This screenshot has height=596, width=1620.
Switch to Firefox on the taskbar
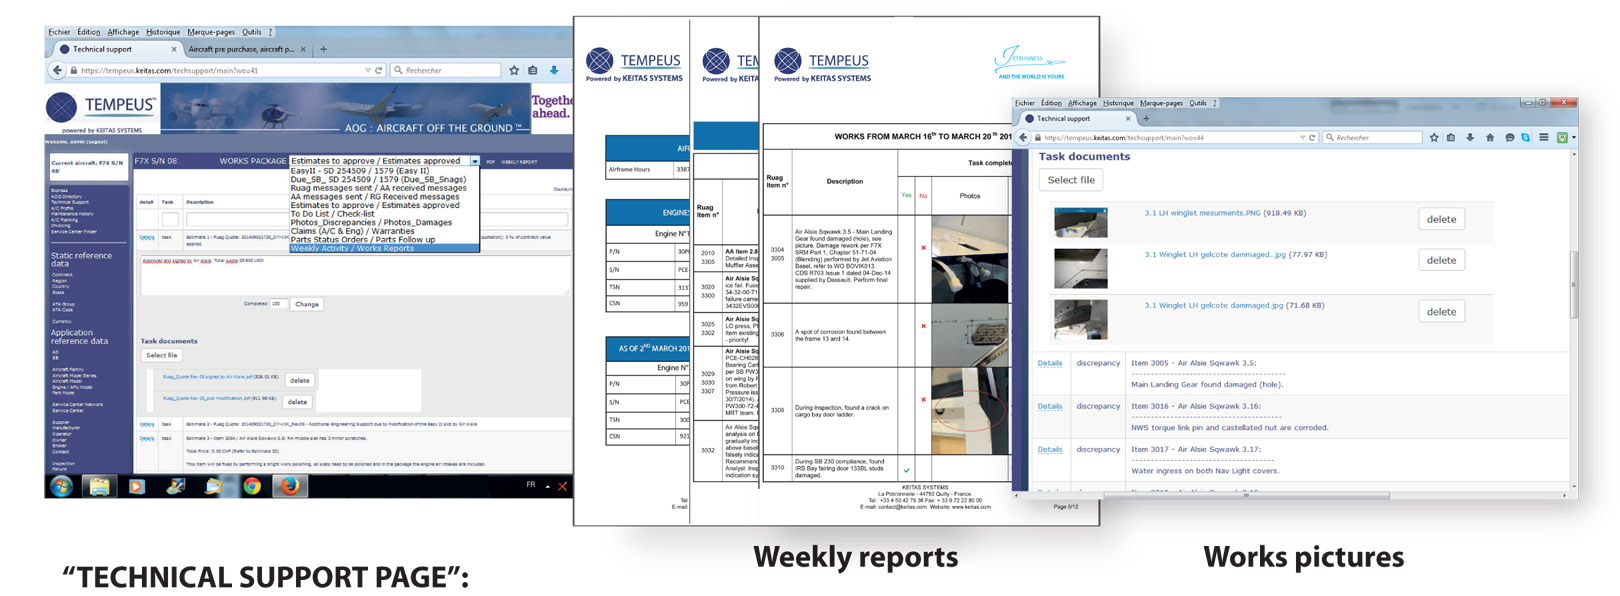(x=290, y=486)
